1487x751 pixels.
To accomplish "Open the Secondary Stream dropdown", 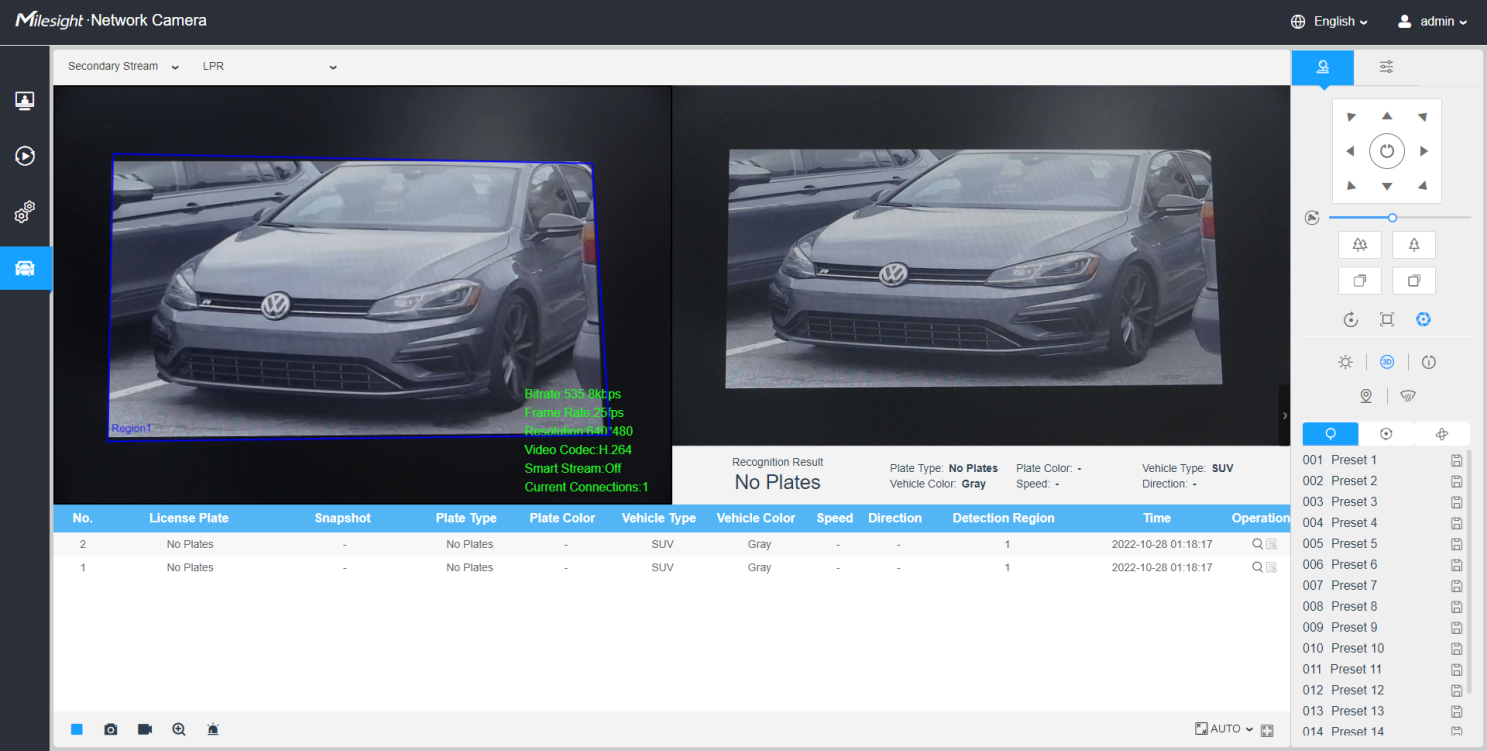I will coord(123,66).
